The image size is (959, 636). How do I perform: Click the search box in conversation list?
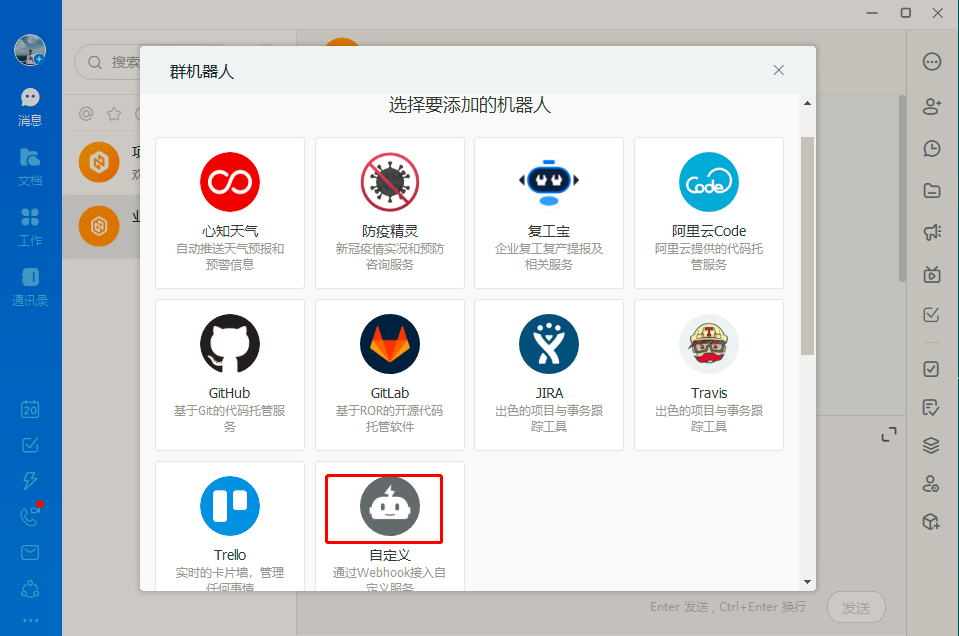tap(108, 62)
